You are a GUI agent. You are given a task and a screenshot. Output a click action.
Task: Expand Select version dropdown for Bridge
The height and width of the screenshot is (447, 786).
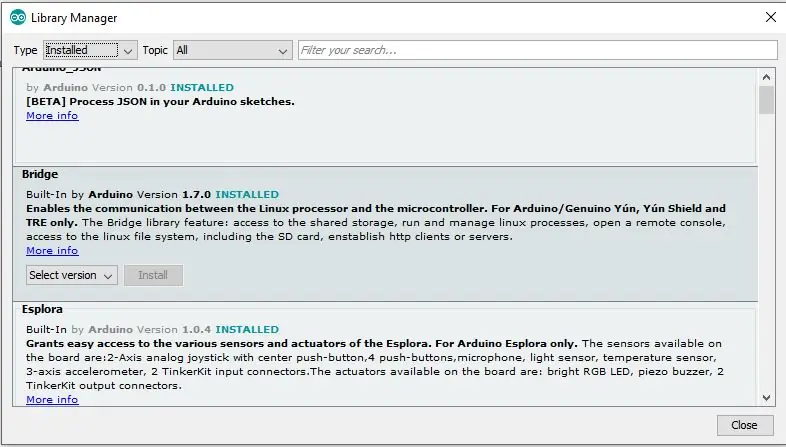(x=72, y=275)
